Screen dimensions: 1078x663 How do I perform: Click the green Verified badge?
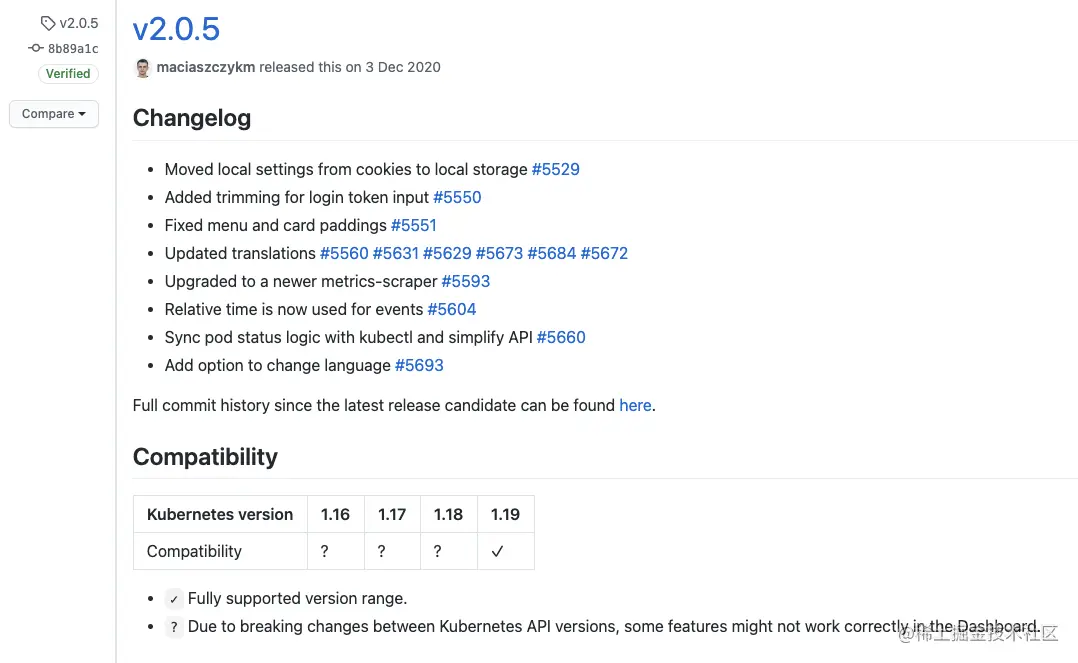coord(68,74)
